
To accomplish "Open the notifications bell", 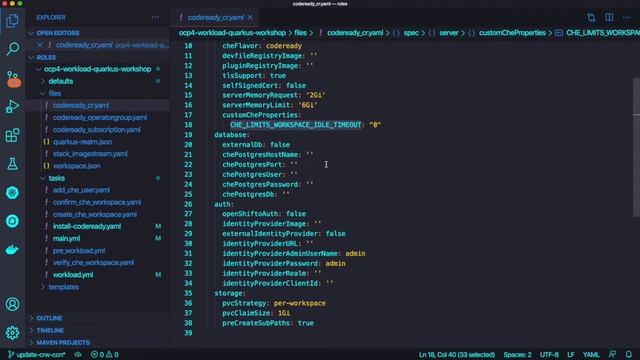I will click(x=629, y=354).
